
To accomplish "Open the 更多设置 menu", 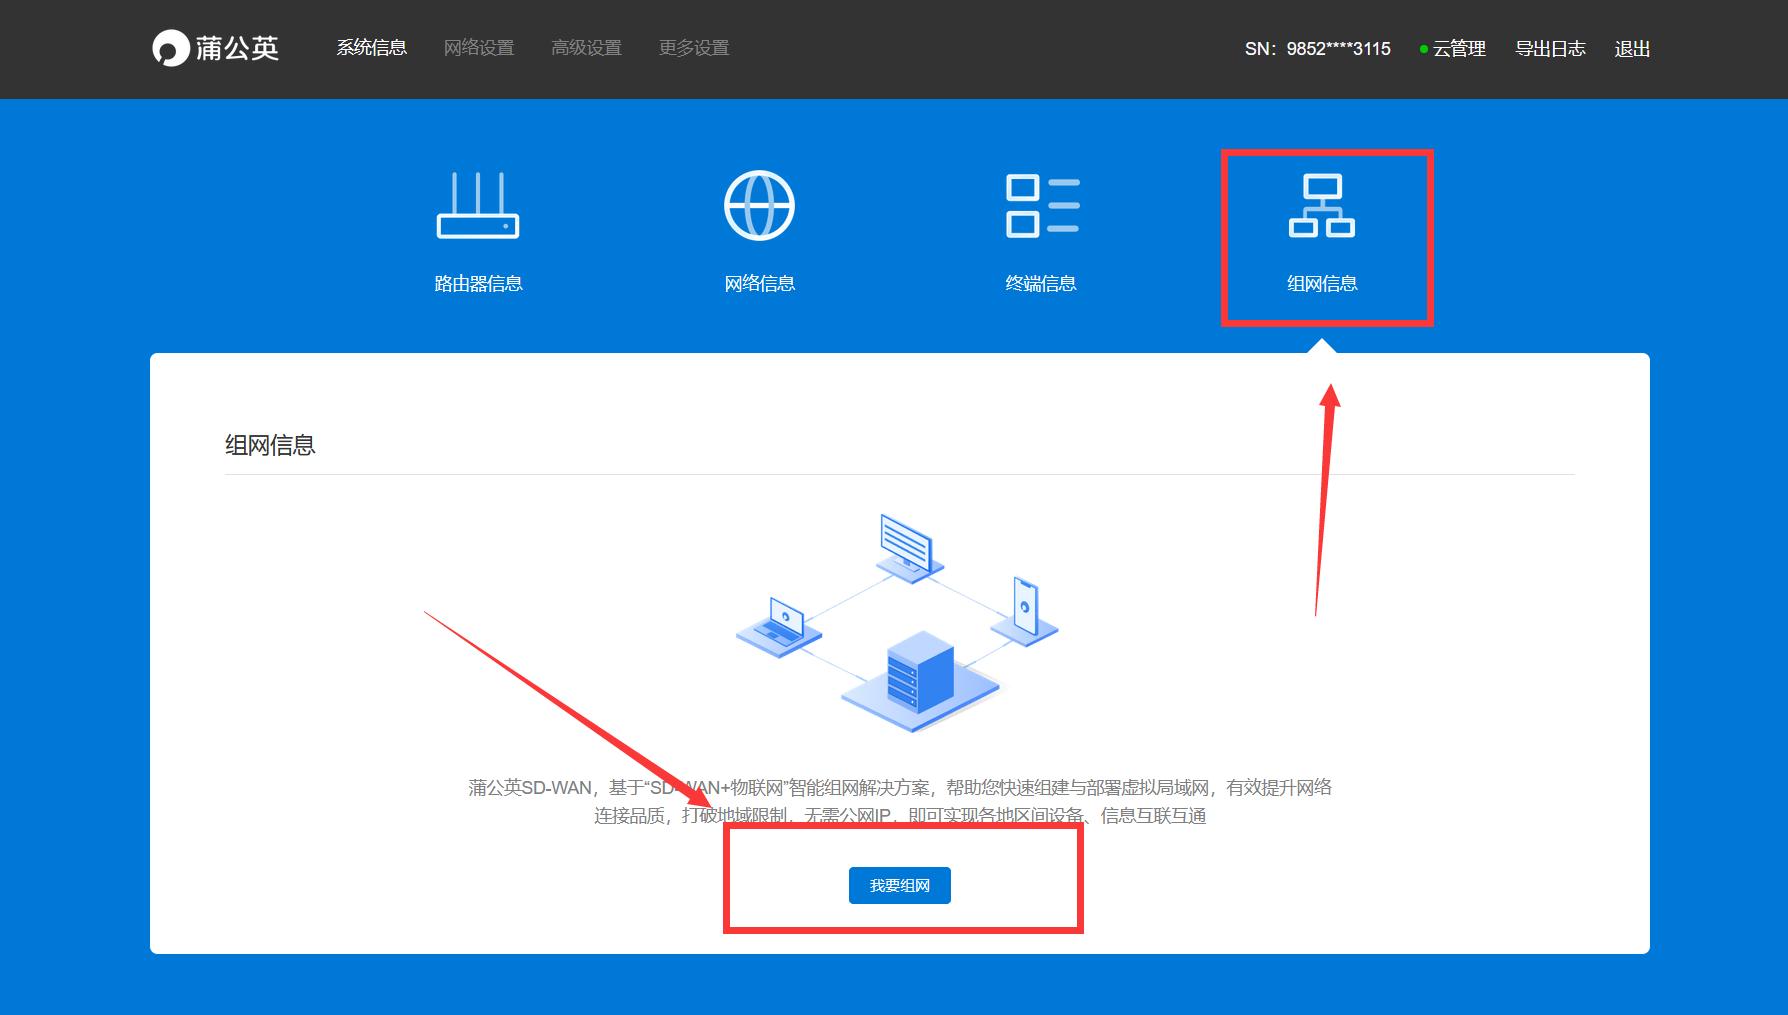I will click(693, 48).
